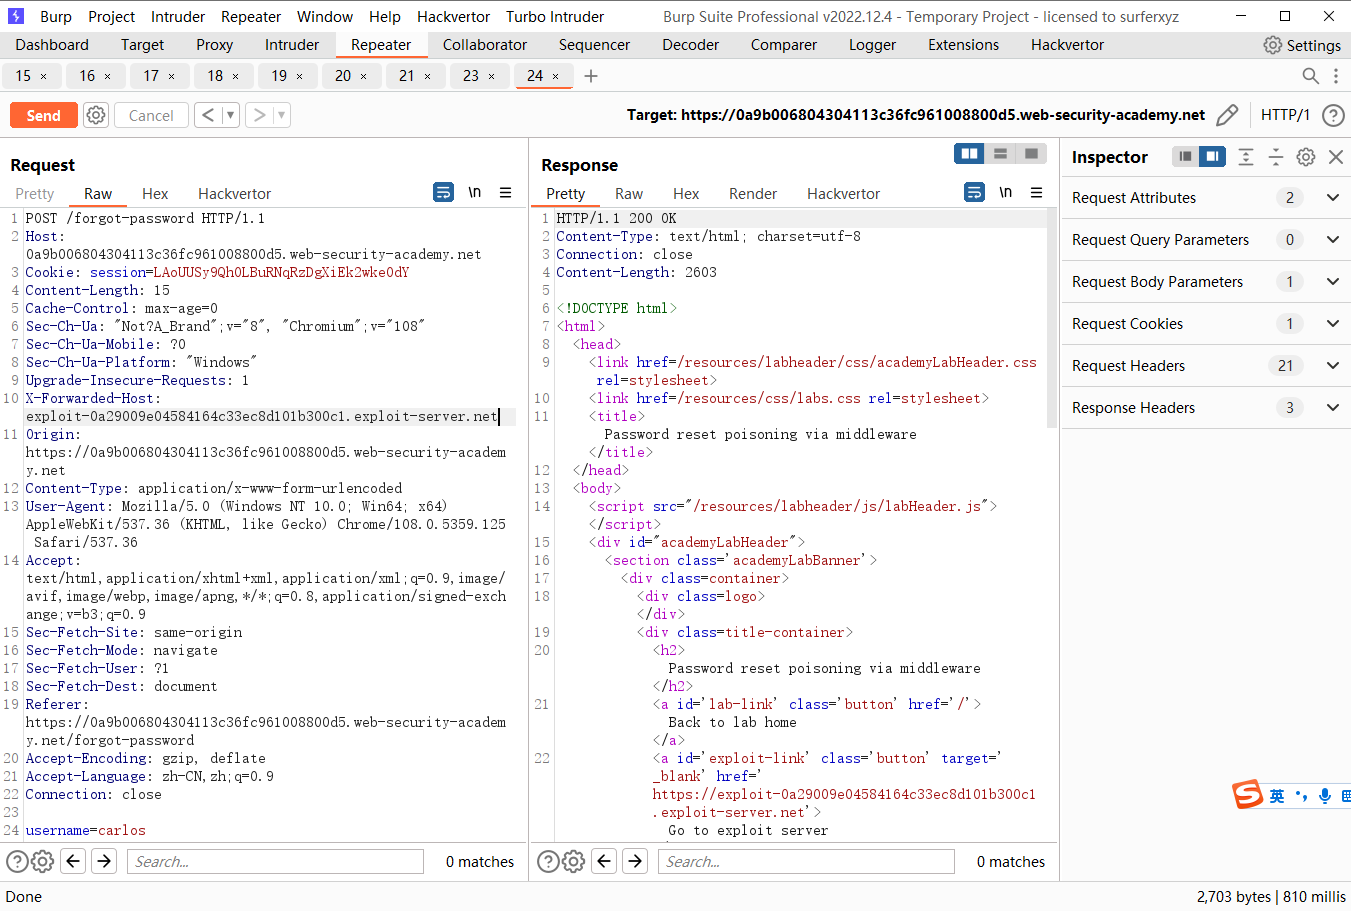This screenshot has height=911, width=1351.
Task: Dock Inspector to the left side
Action: (x=1185, y=156)
